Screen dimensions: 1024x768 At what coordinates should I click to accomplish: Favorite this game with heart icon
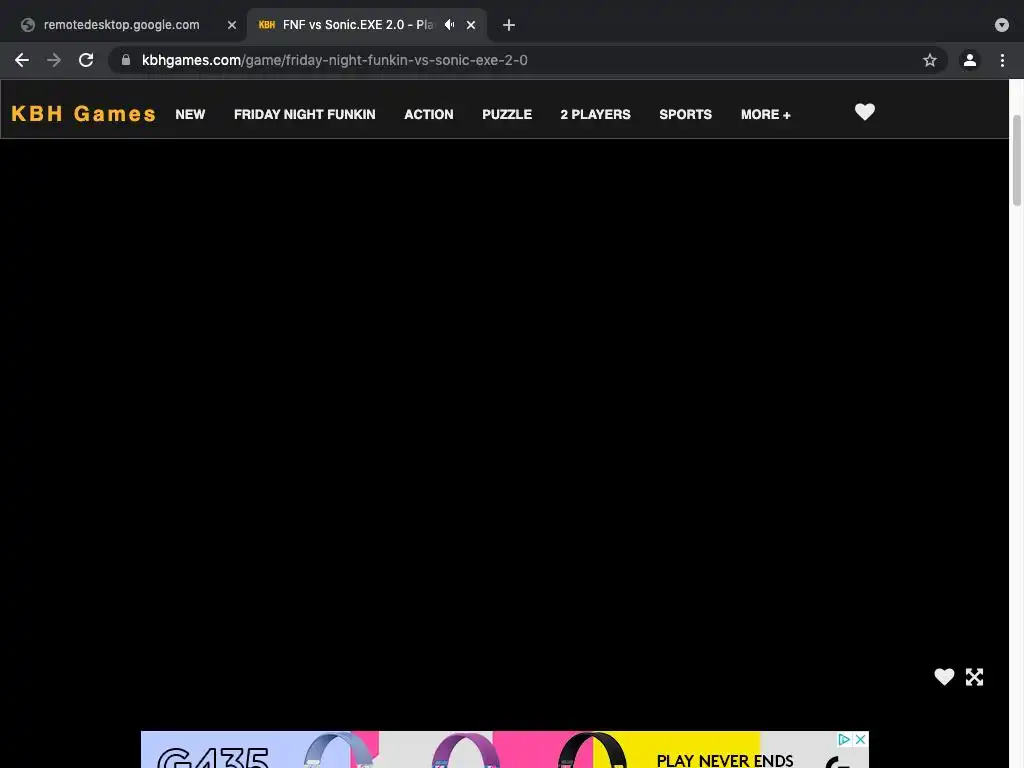tap(944, 677)
